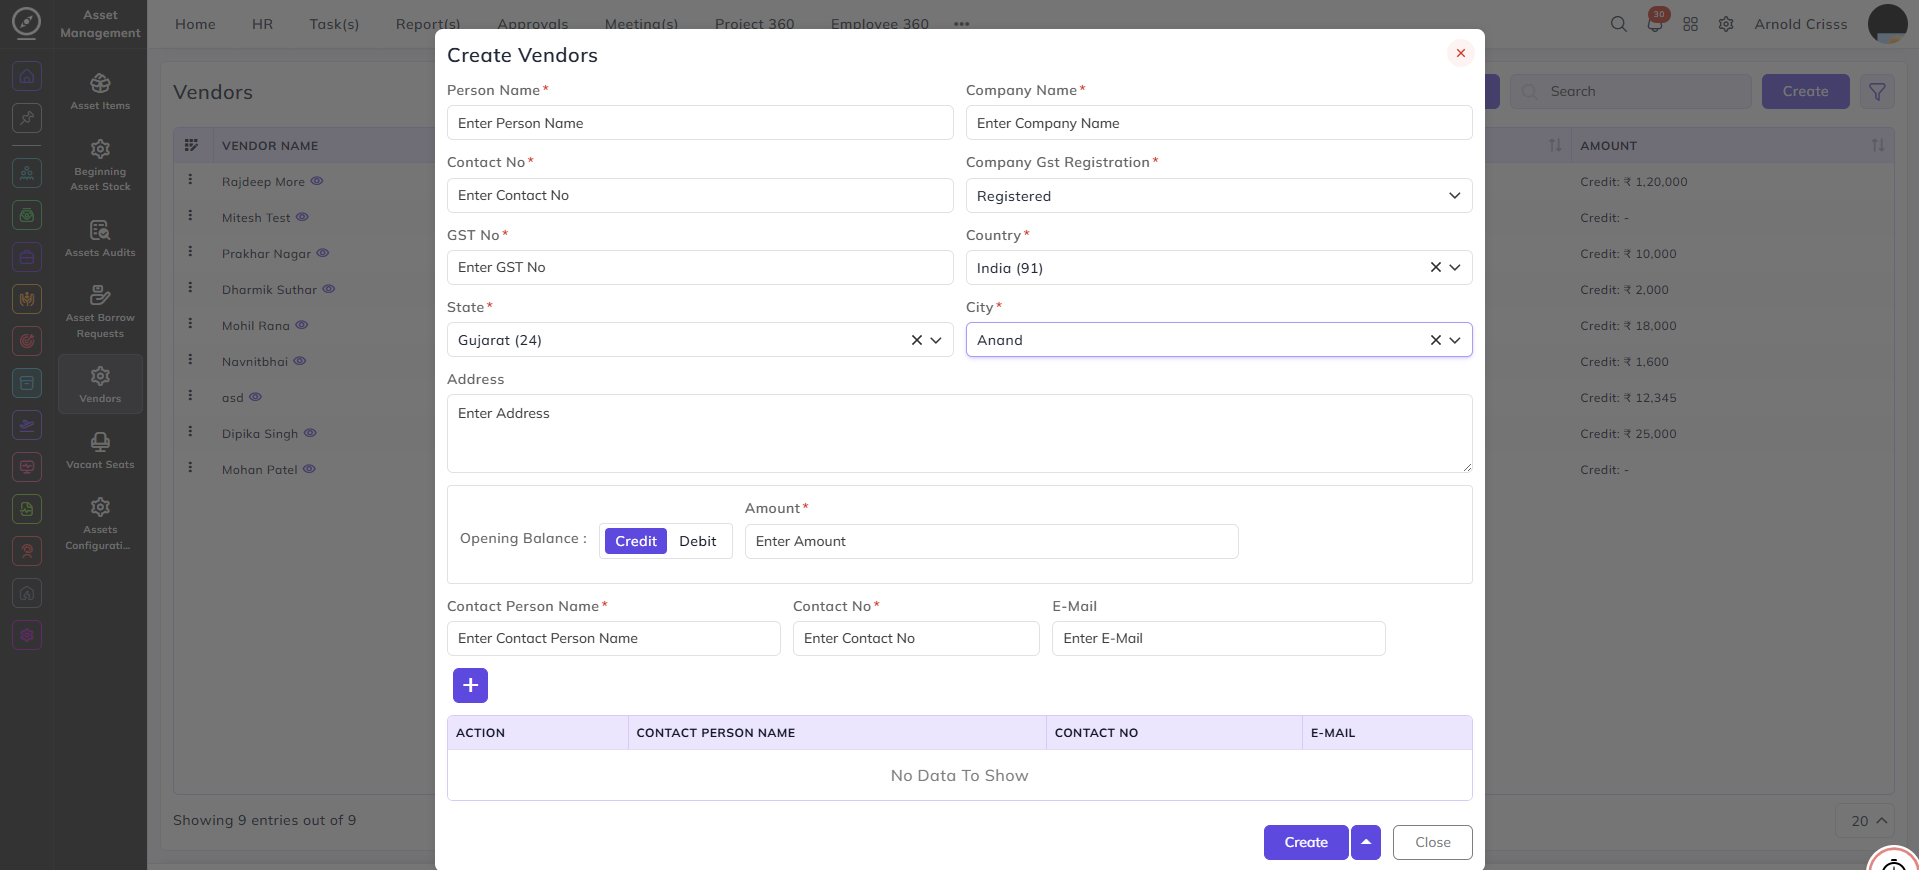View details eye icon for Mitesh Test
This screenshot has width=1919, height=870.
pos(302,217)
